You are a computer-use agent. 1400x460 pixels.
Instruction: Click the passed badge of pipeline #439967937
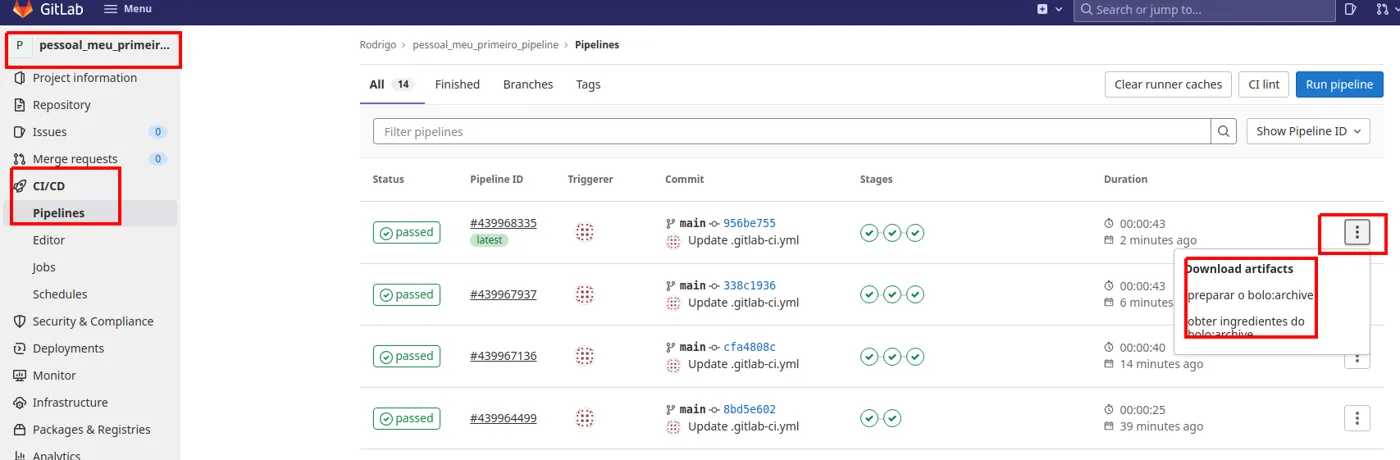click(406, 294)
